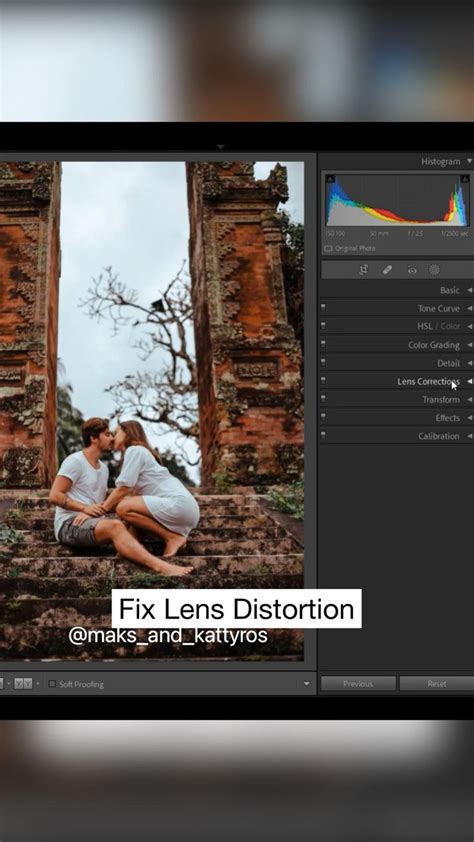Click the histogram graph area
The height and width of the screenshot is (842, 474).
click(x=397, y=200)
